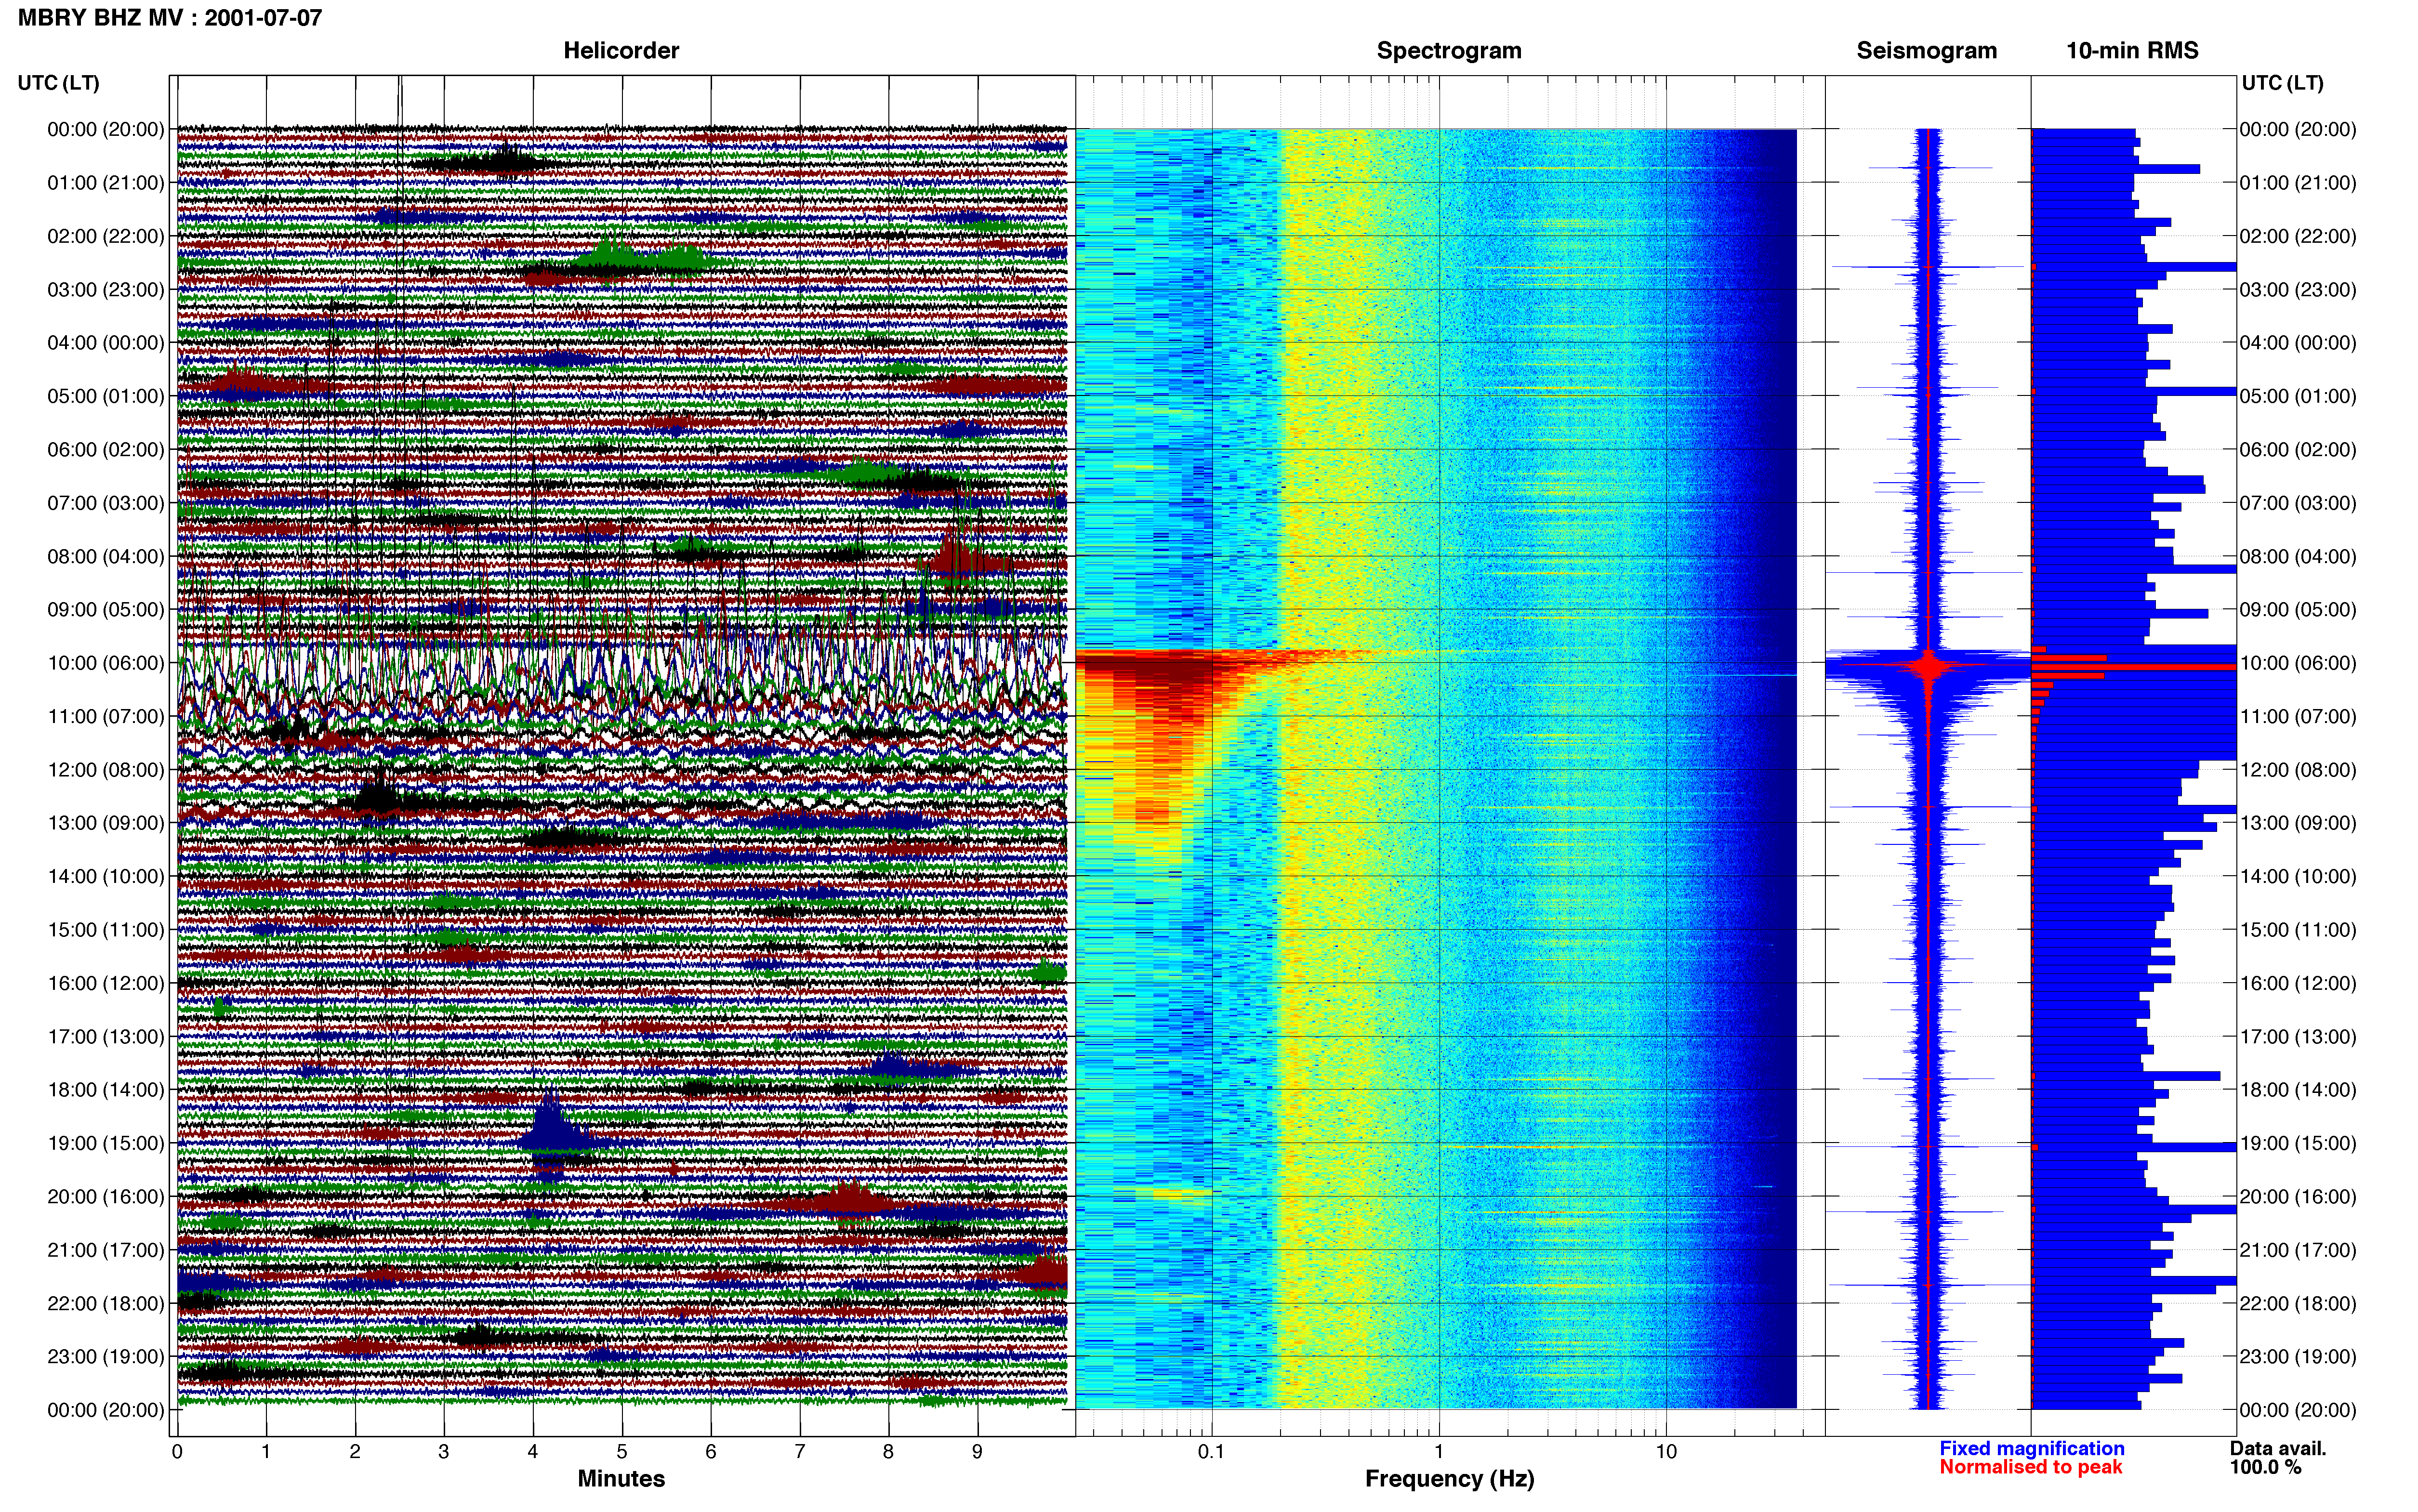Click 22:00 (18:00) on the left time axis

coord(106,1303)
